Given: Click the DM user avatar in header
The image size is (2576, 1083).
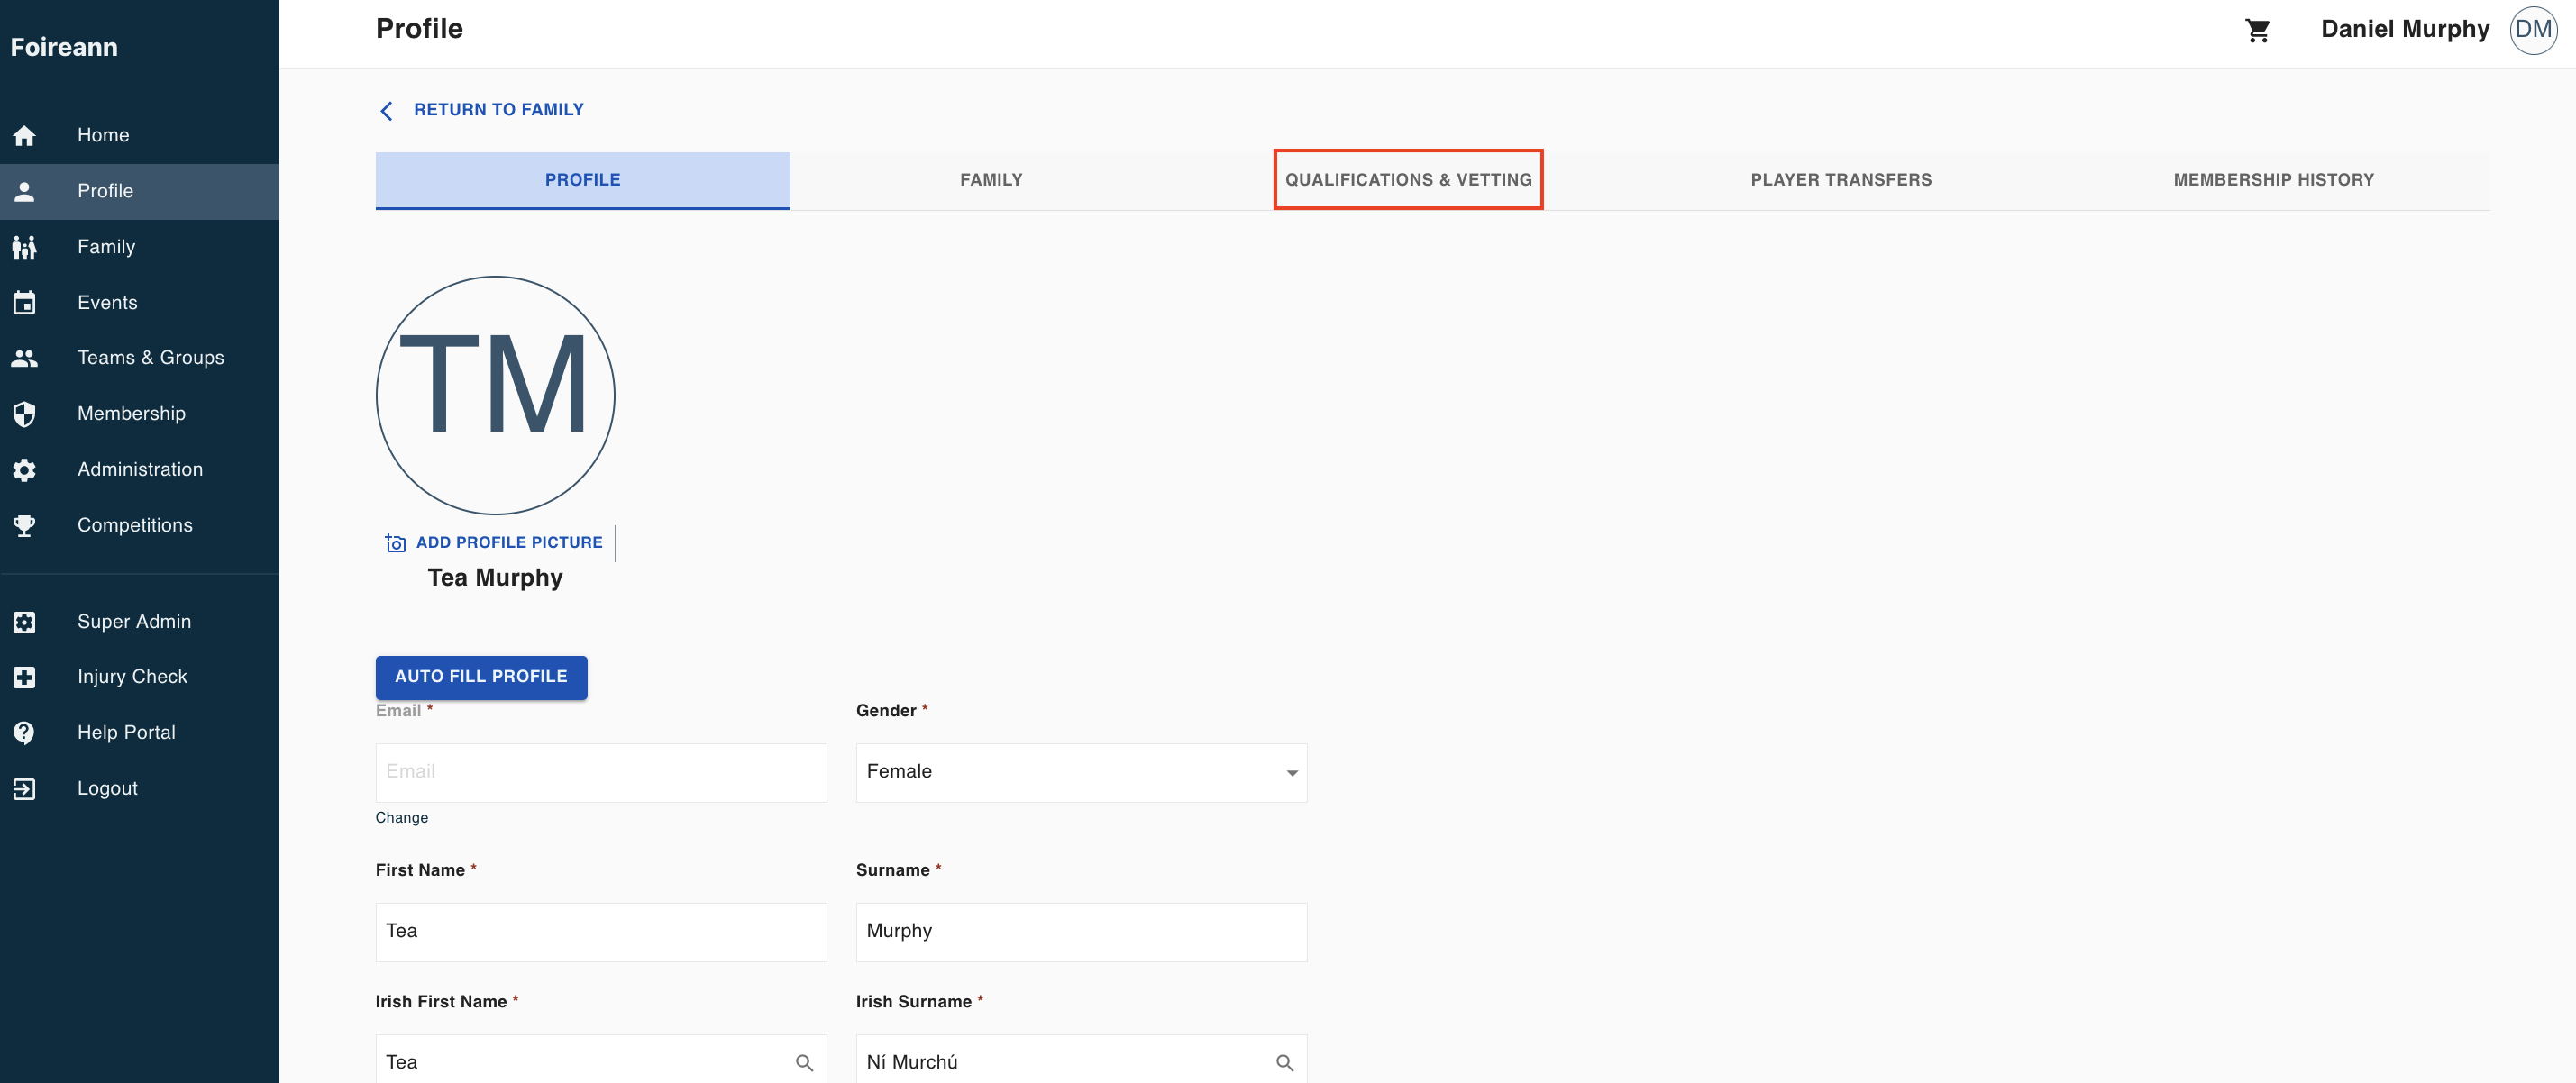Looking at the screenshot, I should coord(2533,30).
